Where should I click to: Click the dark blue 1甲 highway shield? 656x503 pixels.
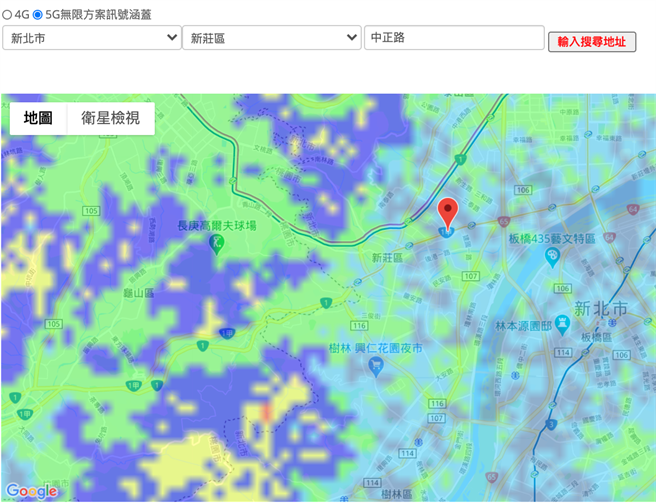tap(227, 334)
